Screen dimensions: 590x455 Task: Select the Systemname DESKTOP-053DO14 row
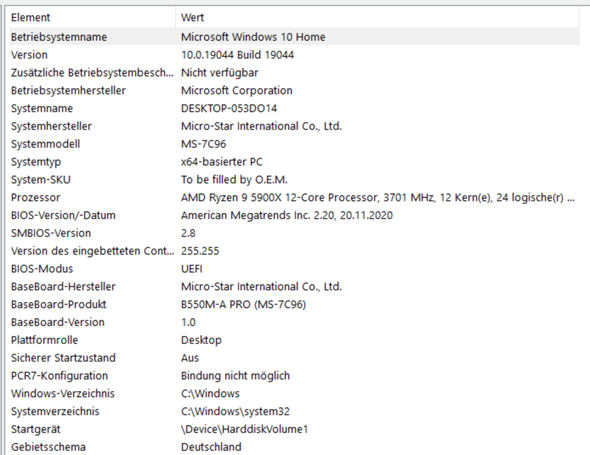[294, 108]
